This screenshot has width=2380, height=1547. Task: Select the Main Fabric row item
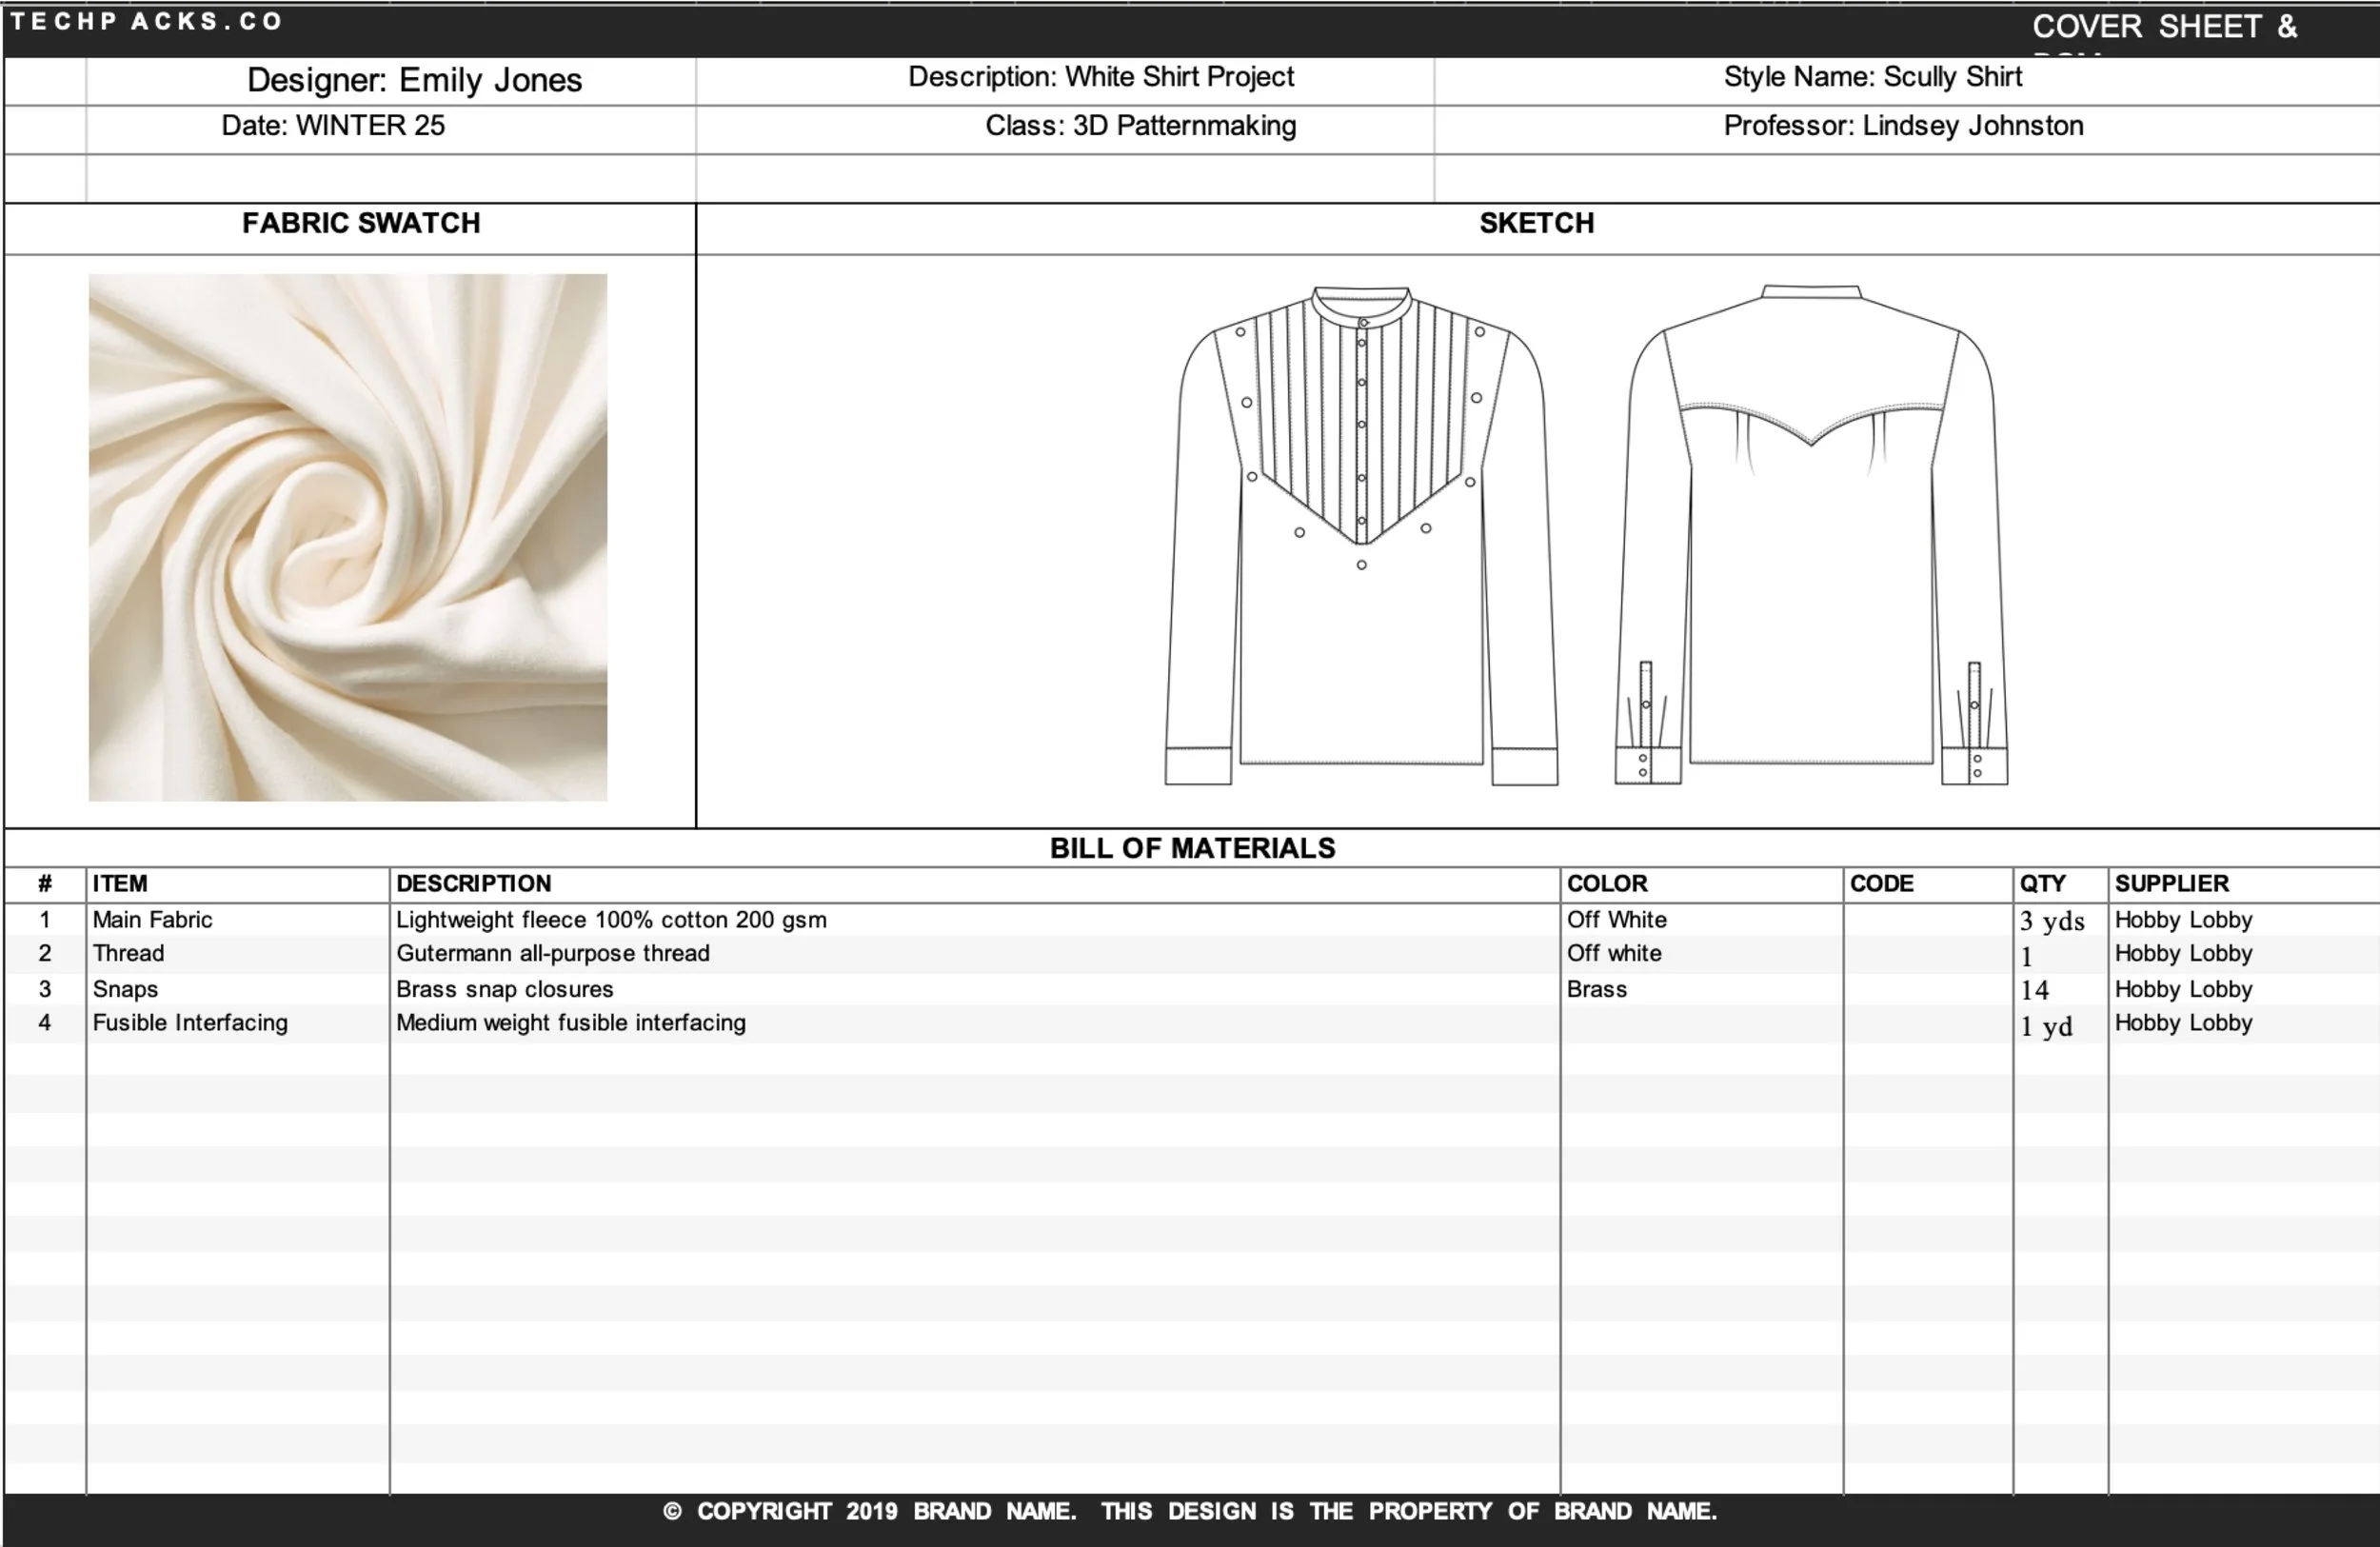(153, 919)
